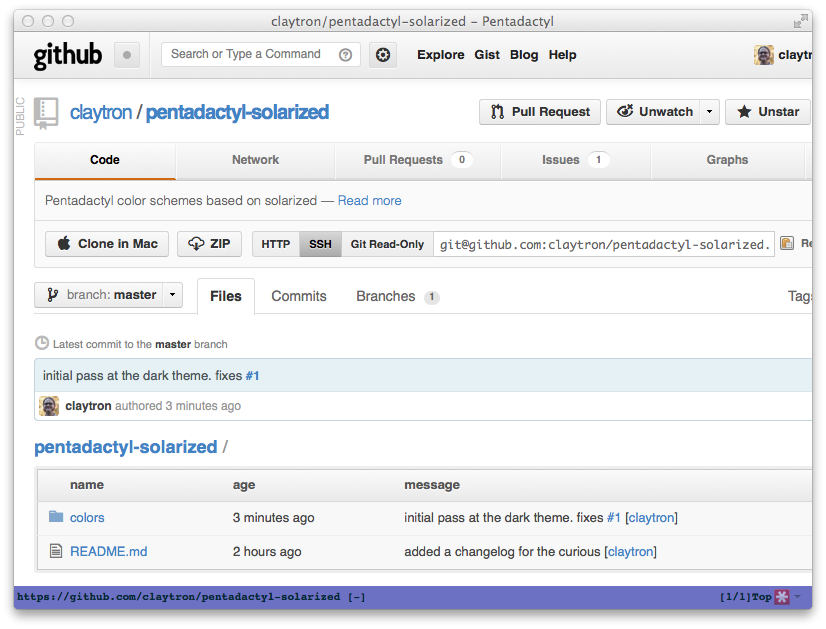This screenshot has width=826, height=629.
Task: Open issue #1 link in latest commit
Action: click(x=252, y=376)
